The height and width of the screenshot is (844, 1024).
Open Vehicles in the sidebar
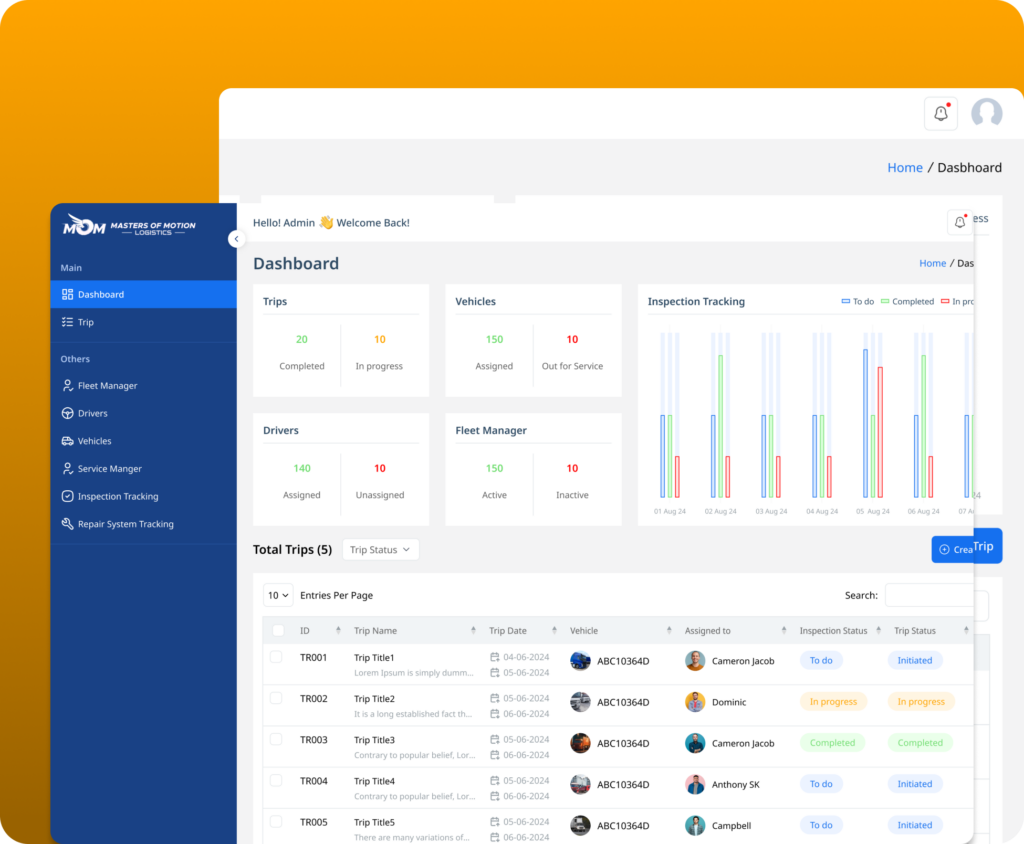pos(144,441)
